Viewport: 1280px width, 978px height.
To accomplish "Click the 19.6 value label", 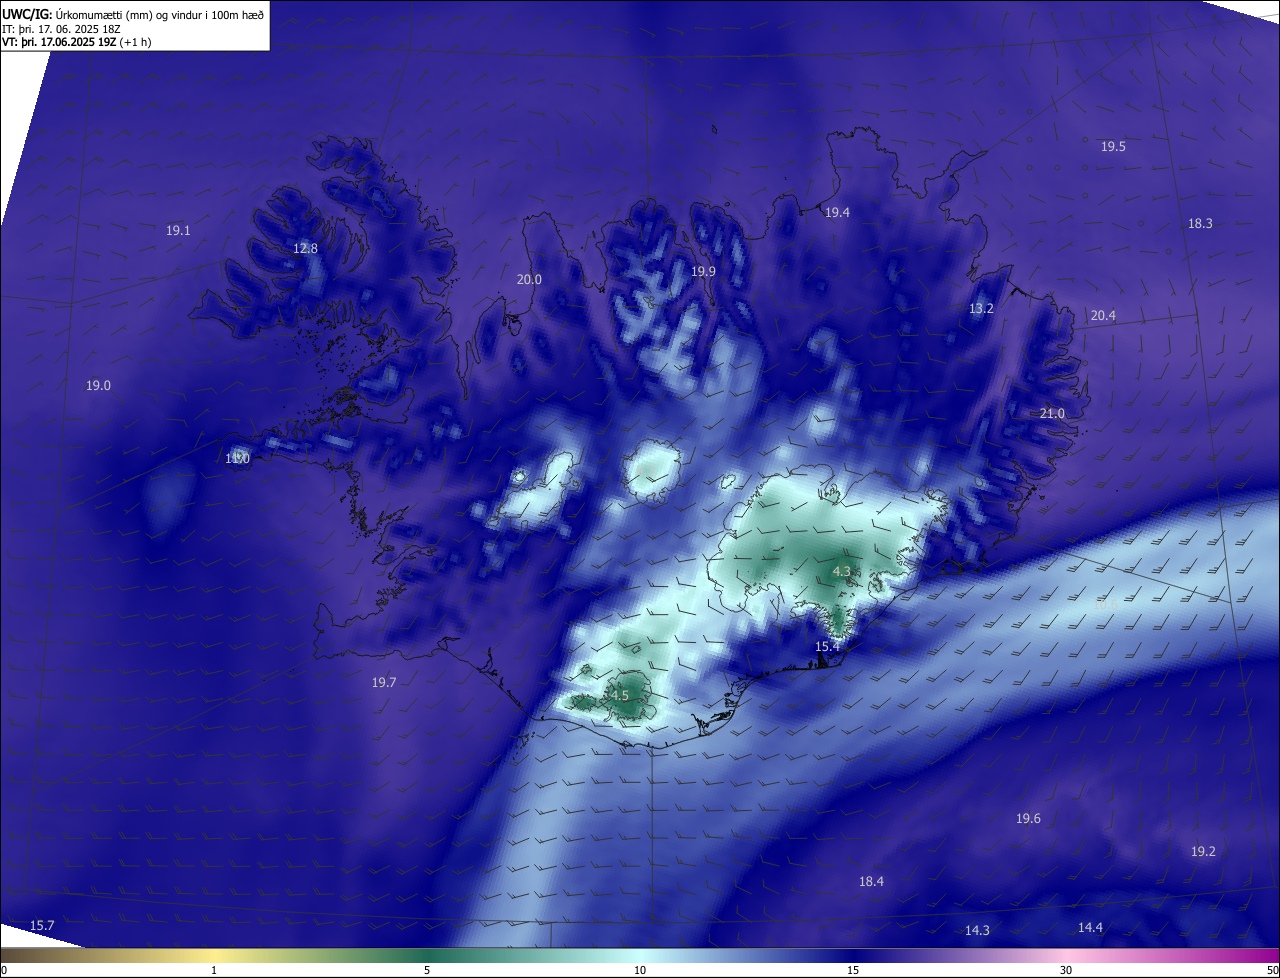I will [x=1028, y=819].
